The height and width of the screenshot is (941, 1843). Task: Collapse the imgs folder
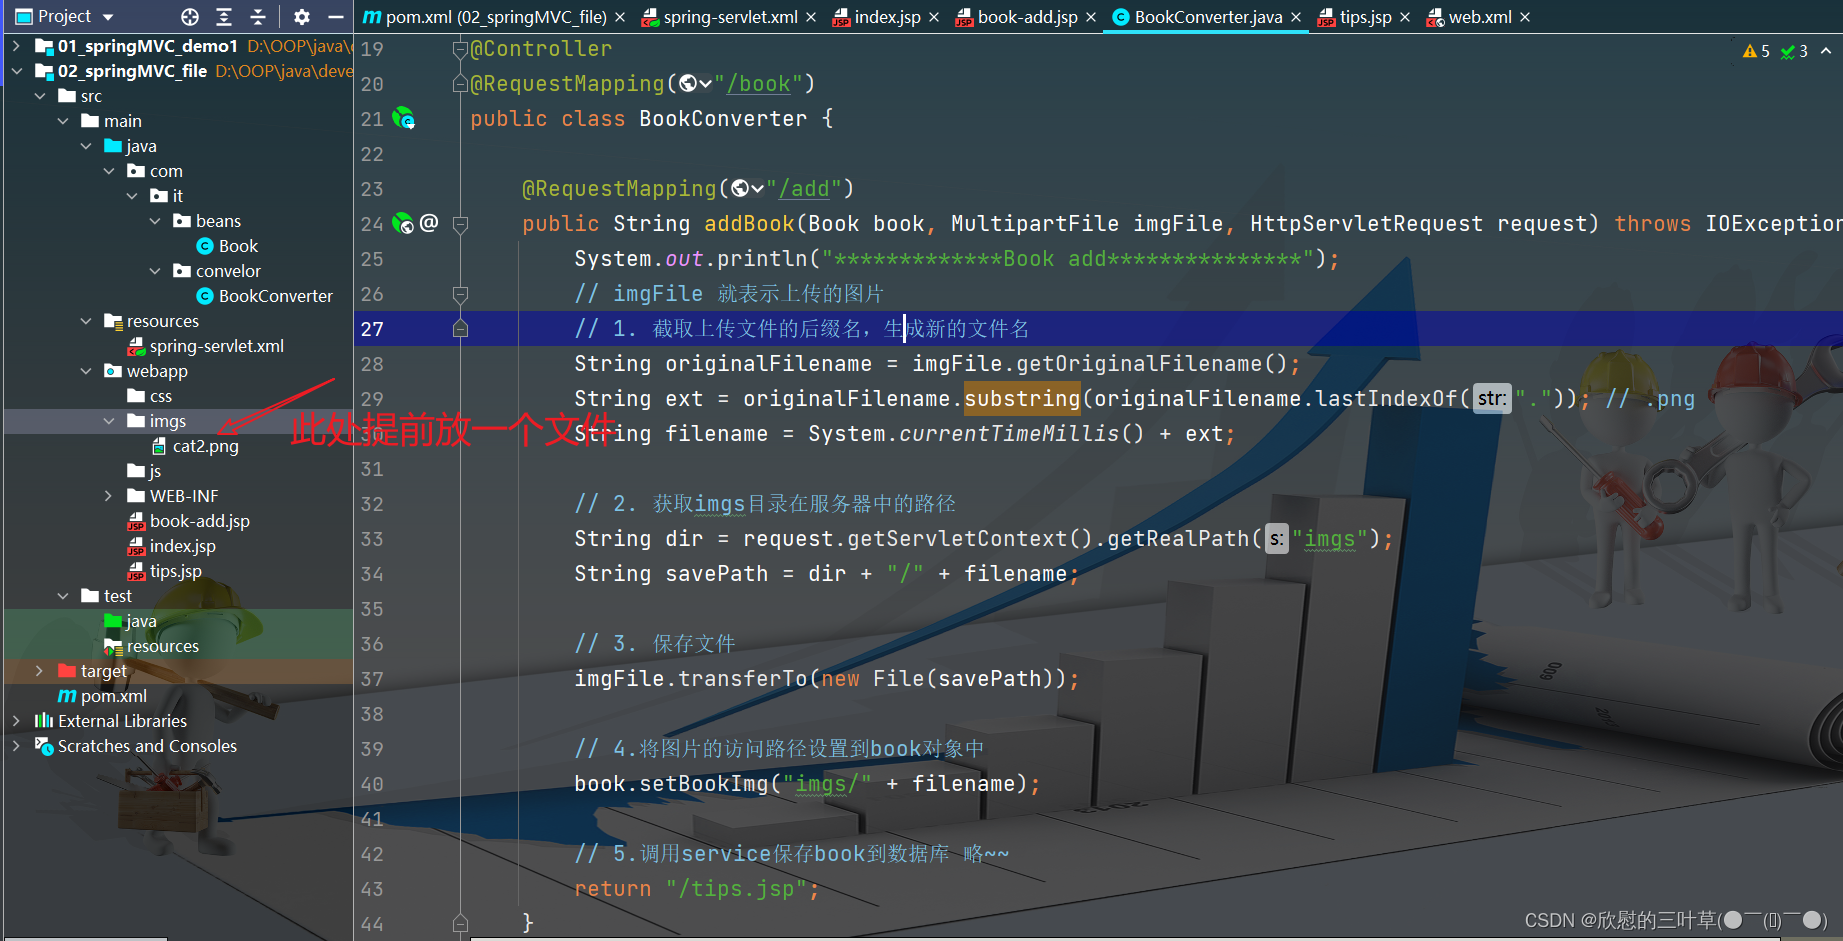click(x=109, y=421)
